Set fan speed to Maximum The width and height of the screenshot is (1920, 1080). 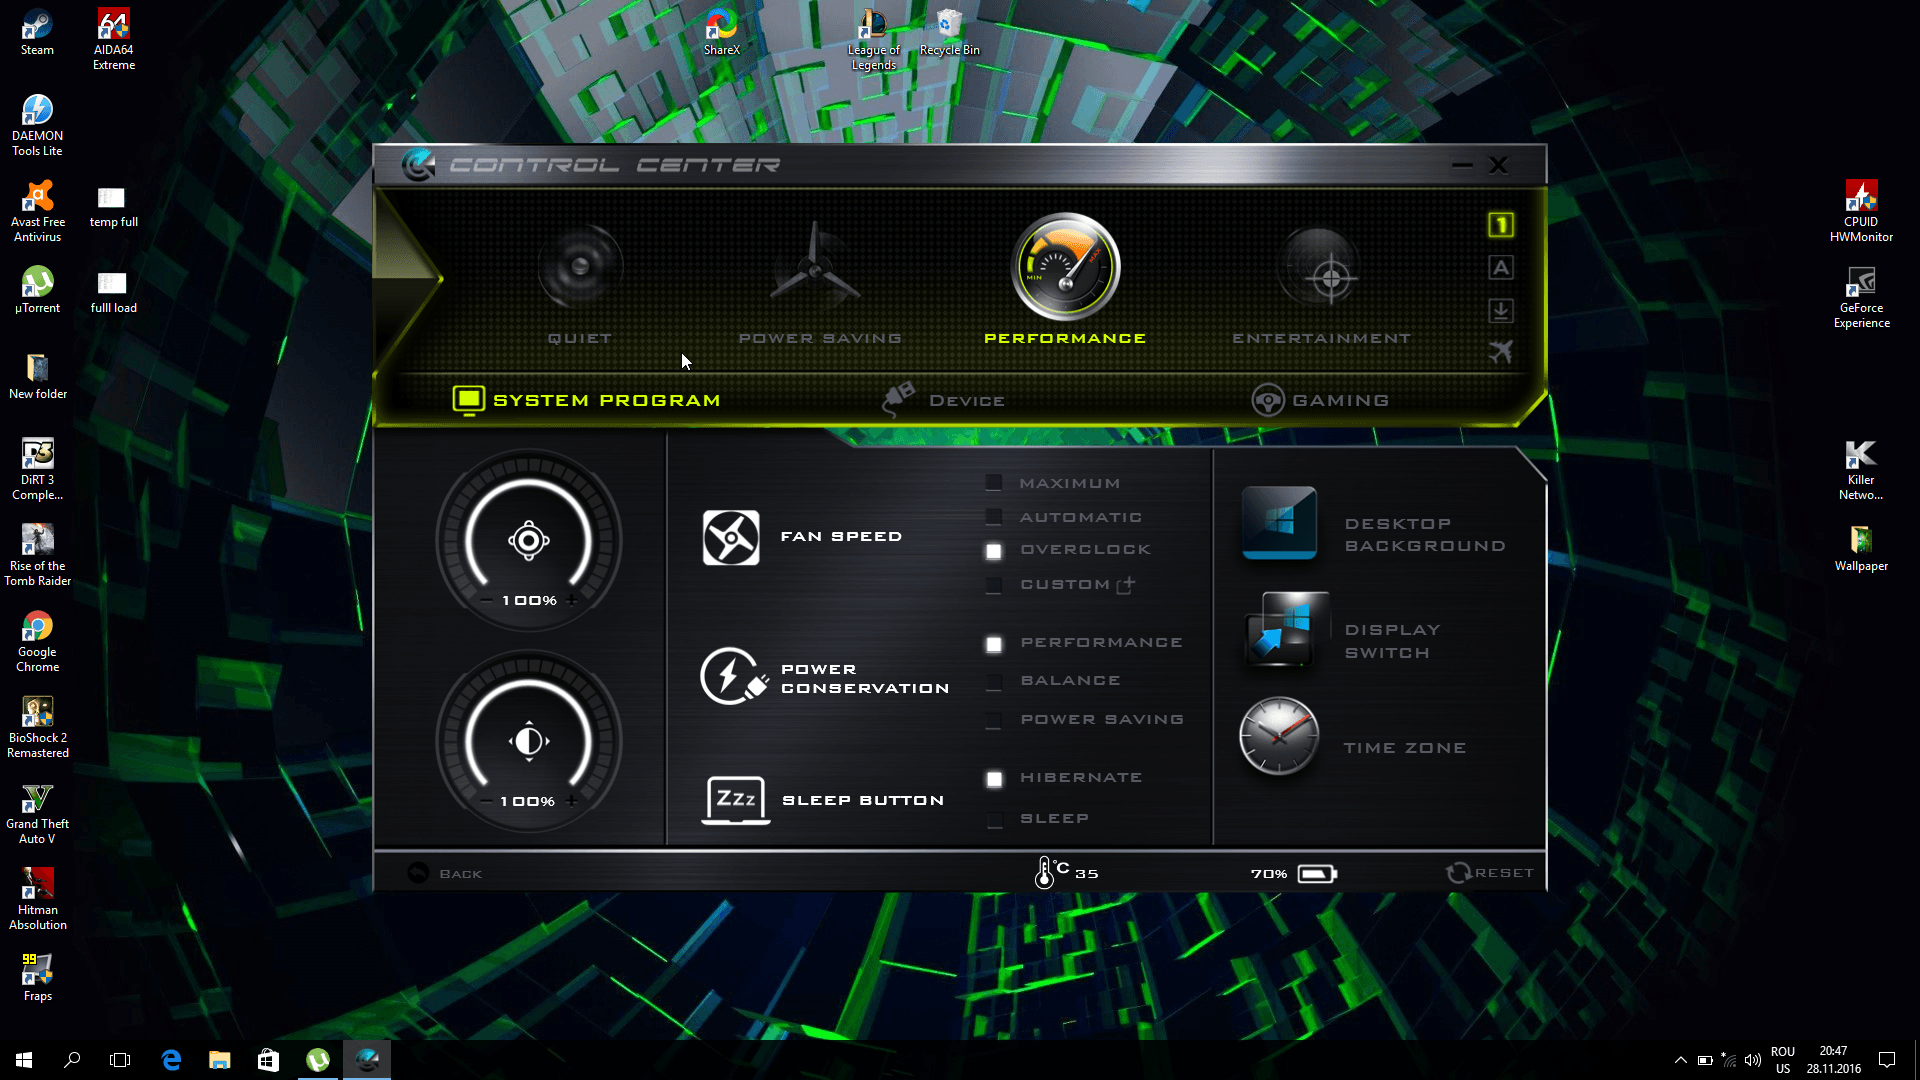pyautogui.click(x=994, y=483)
